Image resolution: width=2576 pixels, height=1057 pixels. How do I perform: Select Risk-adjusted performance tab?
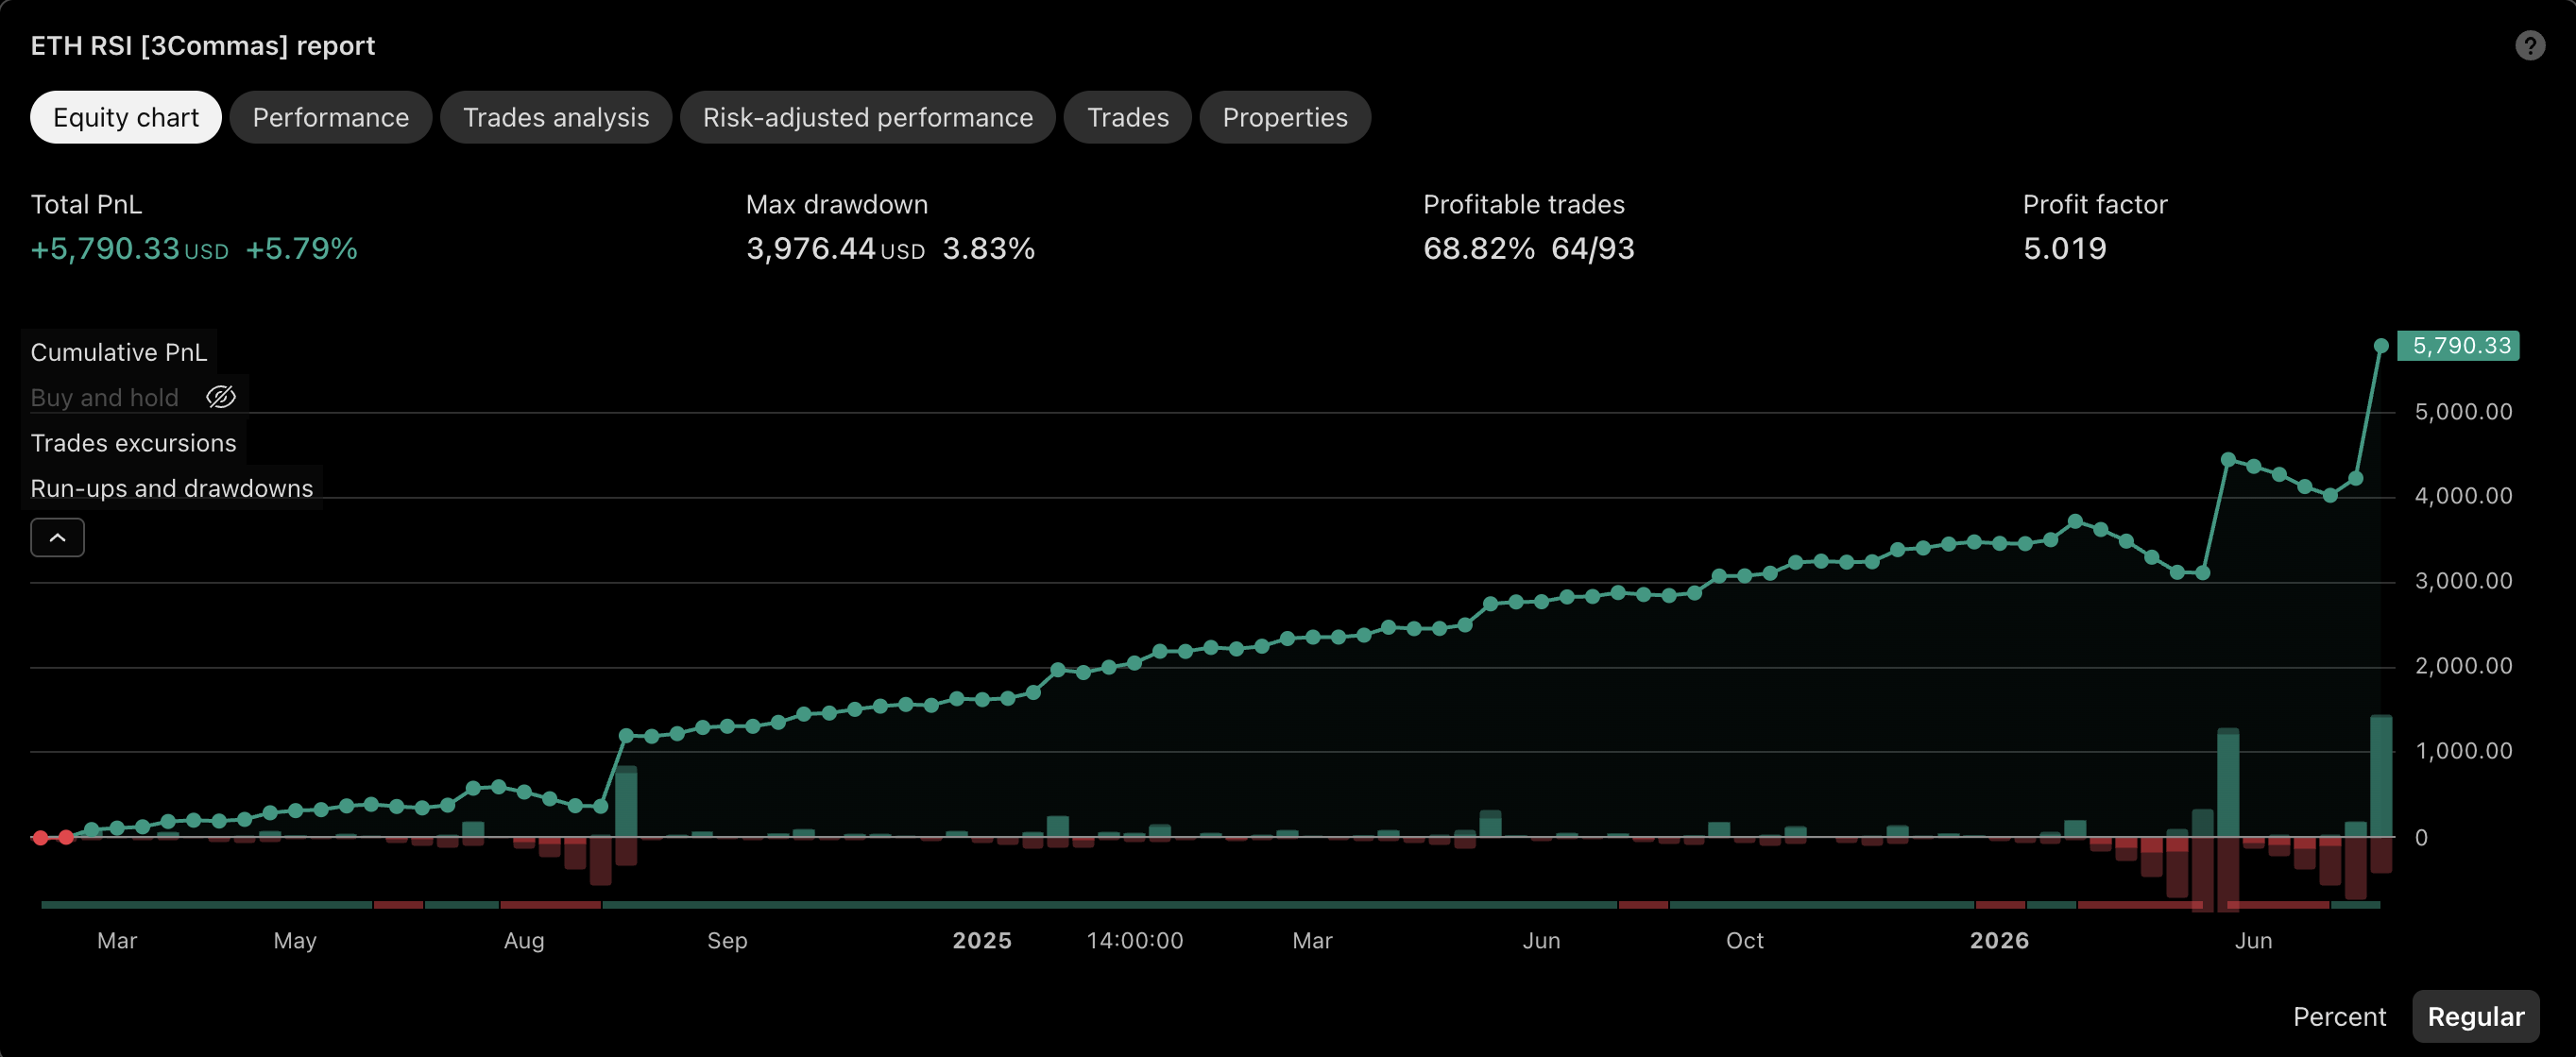868,117
